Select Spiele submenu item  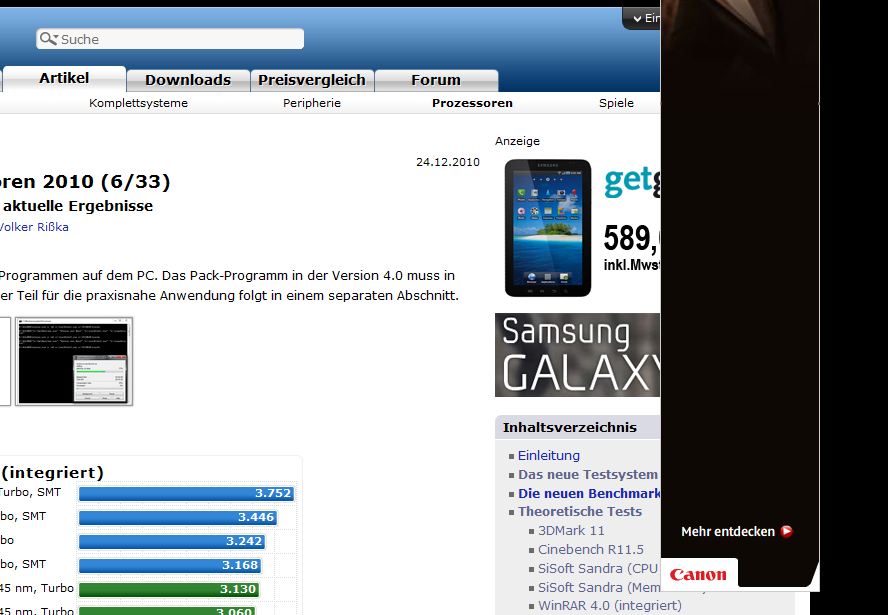click(616, 103)
